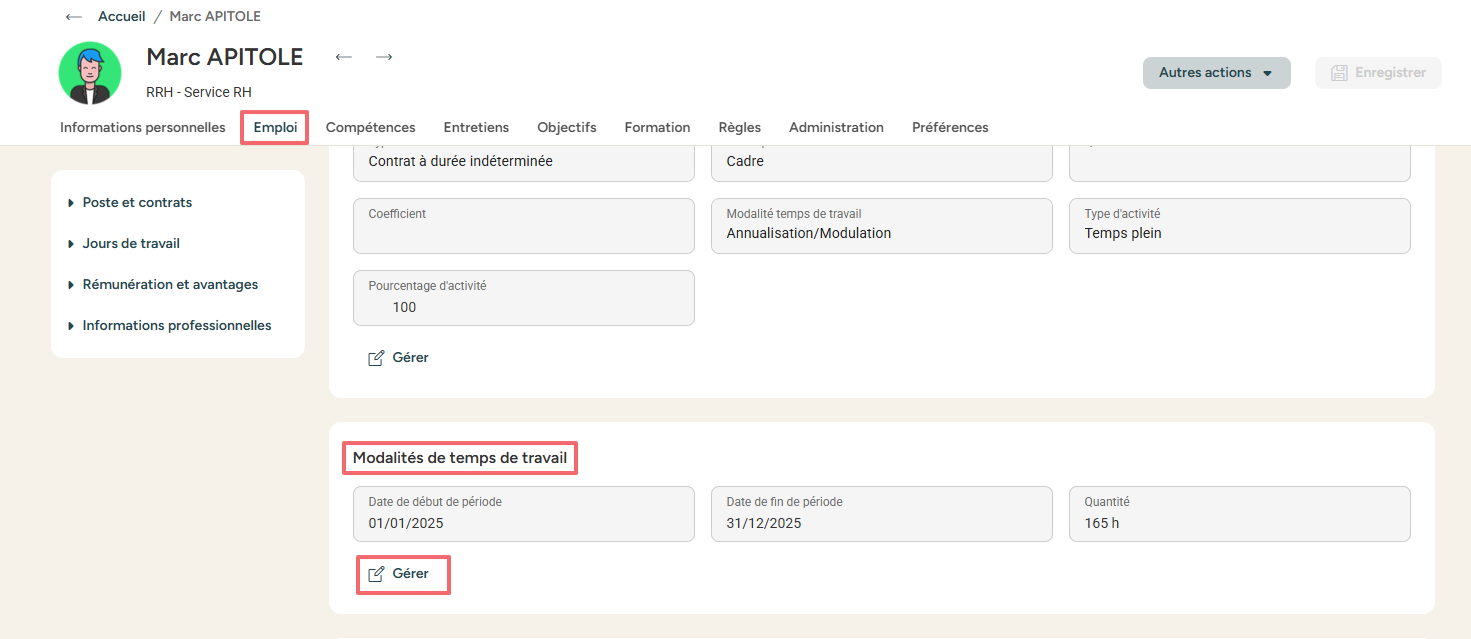Click Gérer under Modalités de temps de travail
This screenshot has height=639, width=1471.
pos(410,574)
